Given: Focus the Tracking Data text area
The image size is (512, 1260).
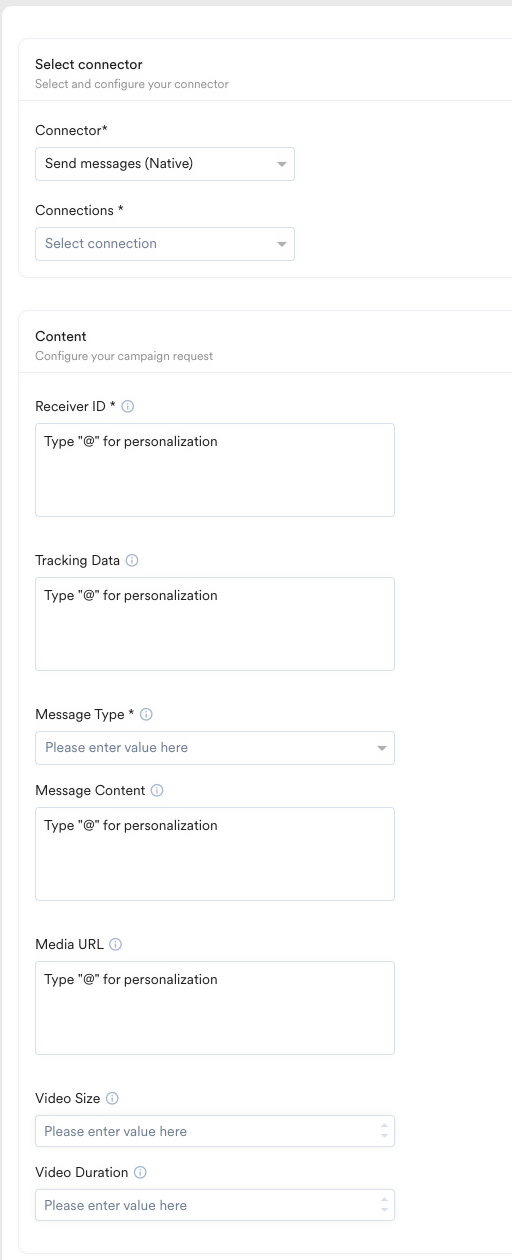Looking at the screenshot, I should (x=215, y=624).
